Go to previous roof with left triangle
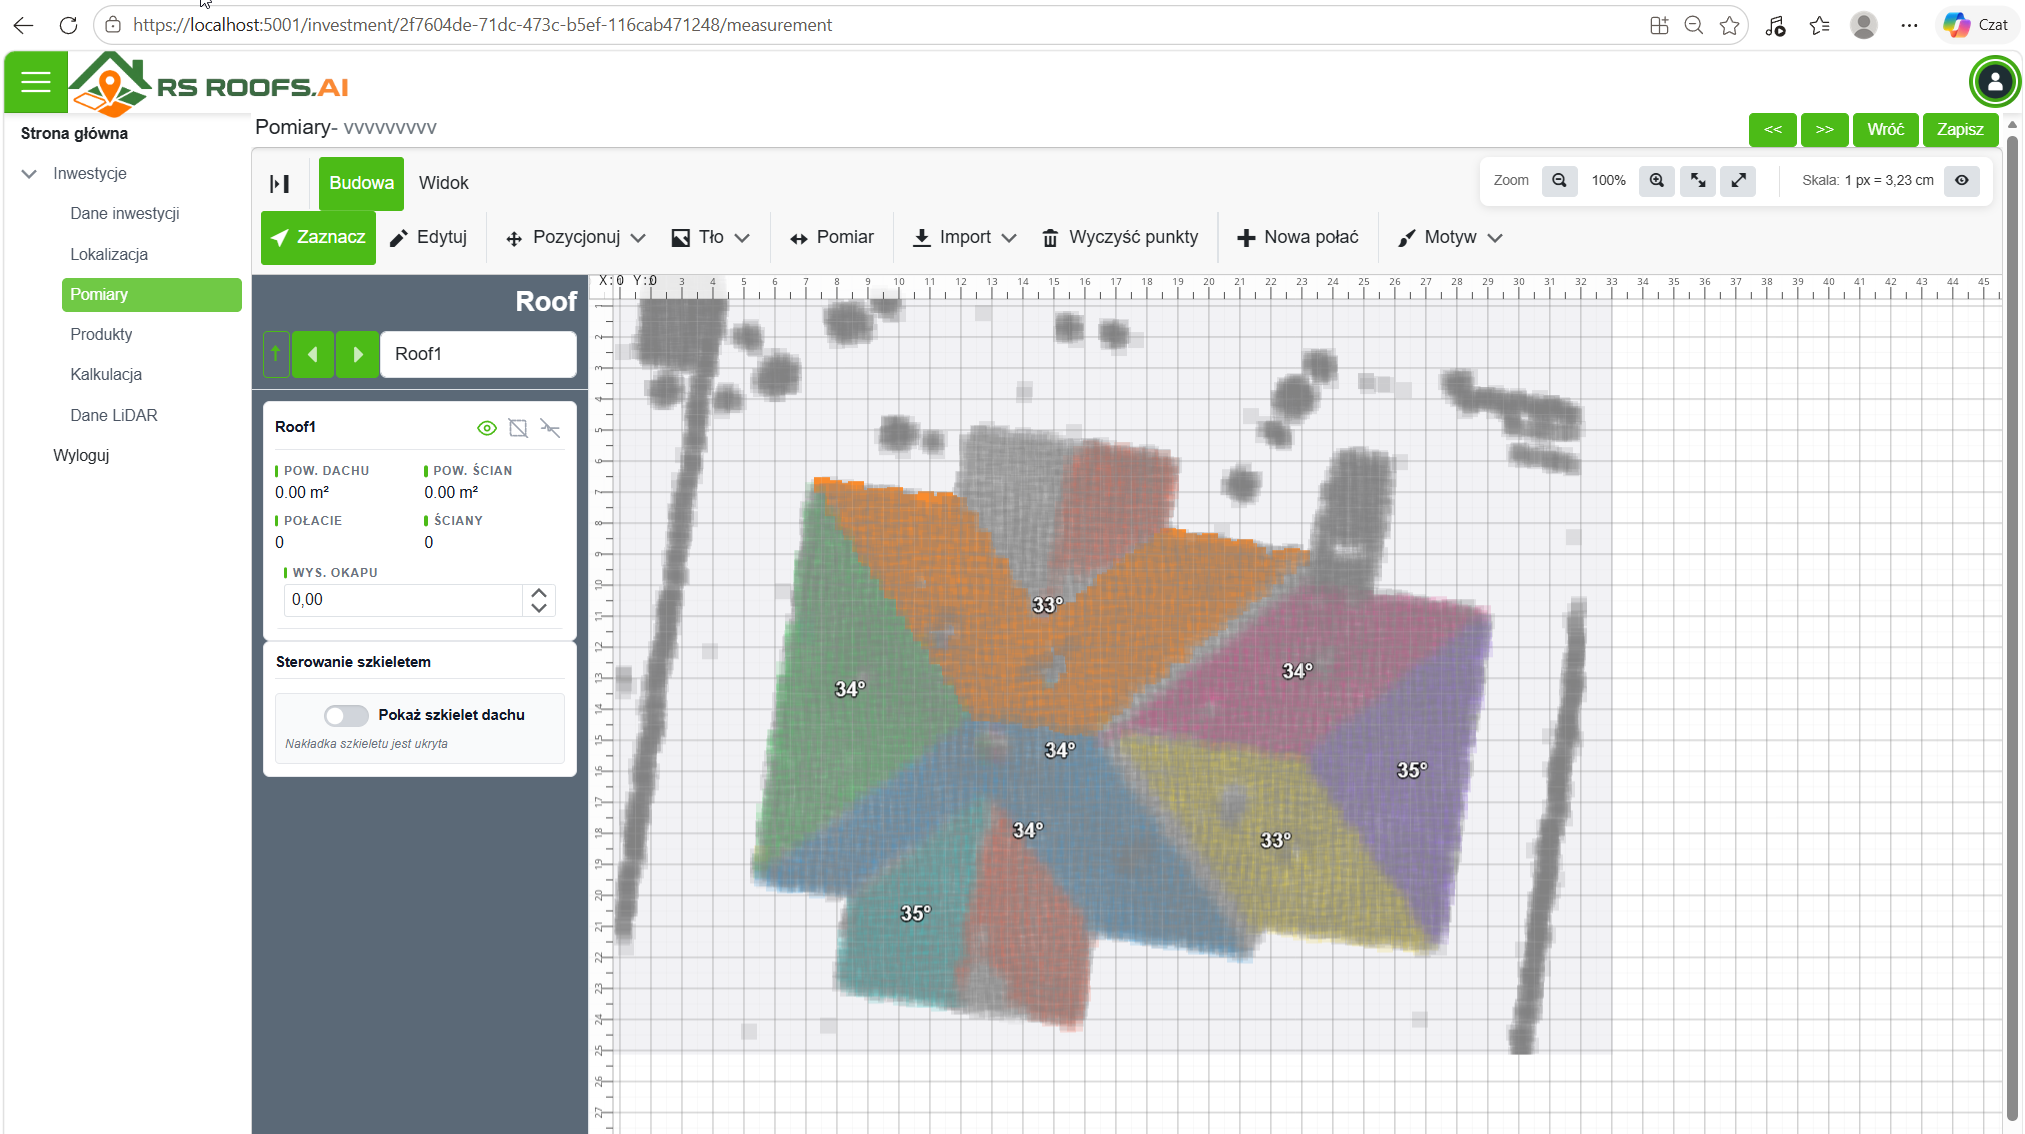Screen dimensions: 2025x1134 click(x=313, y=354)
